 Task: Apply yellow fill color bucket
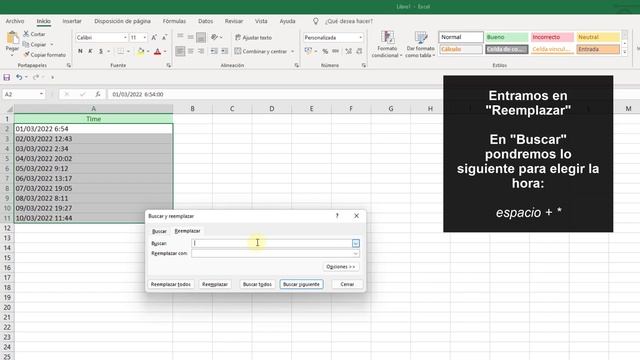(140, 51)
